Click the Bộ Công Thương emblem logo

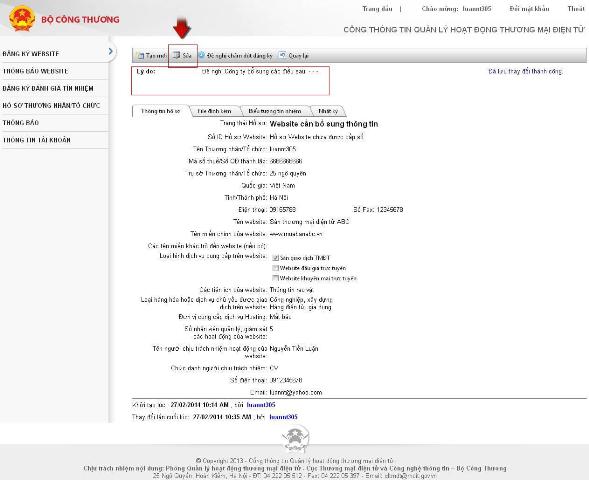[22, 18]
